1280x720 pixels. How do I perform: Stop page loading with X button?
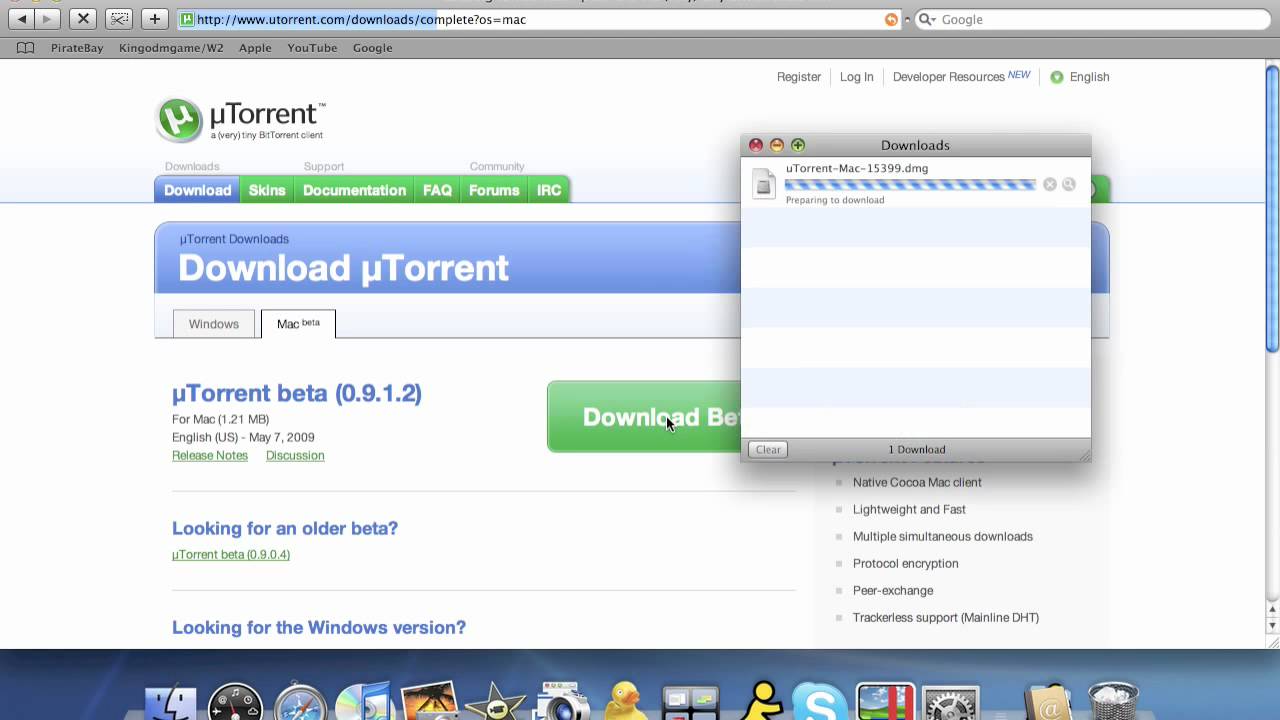tap(84, 19)
